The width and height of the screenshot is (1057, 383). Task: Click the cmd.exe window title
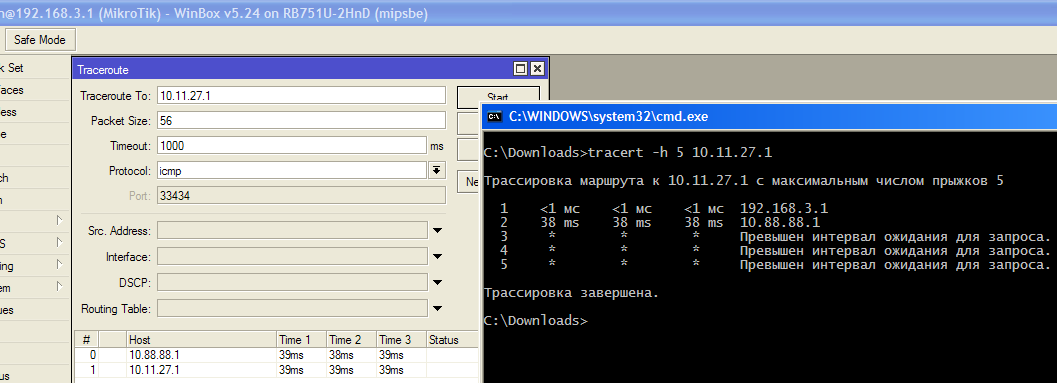(x=608, y=117)
